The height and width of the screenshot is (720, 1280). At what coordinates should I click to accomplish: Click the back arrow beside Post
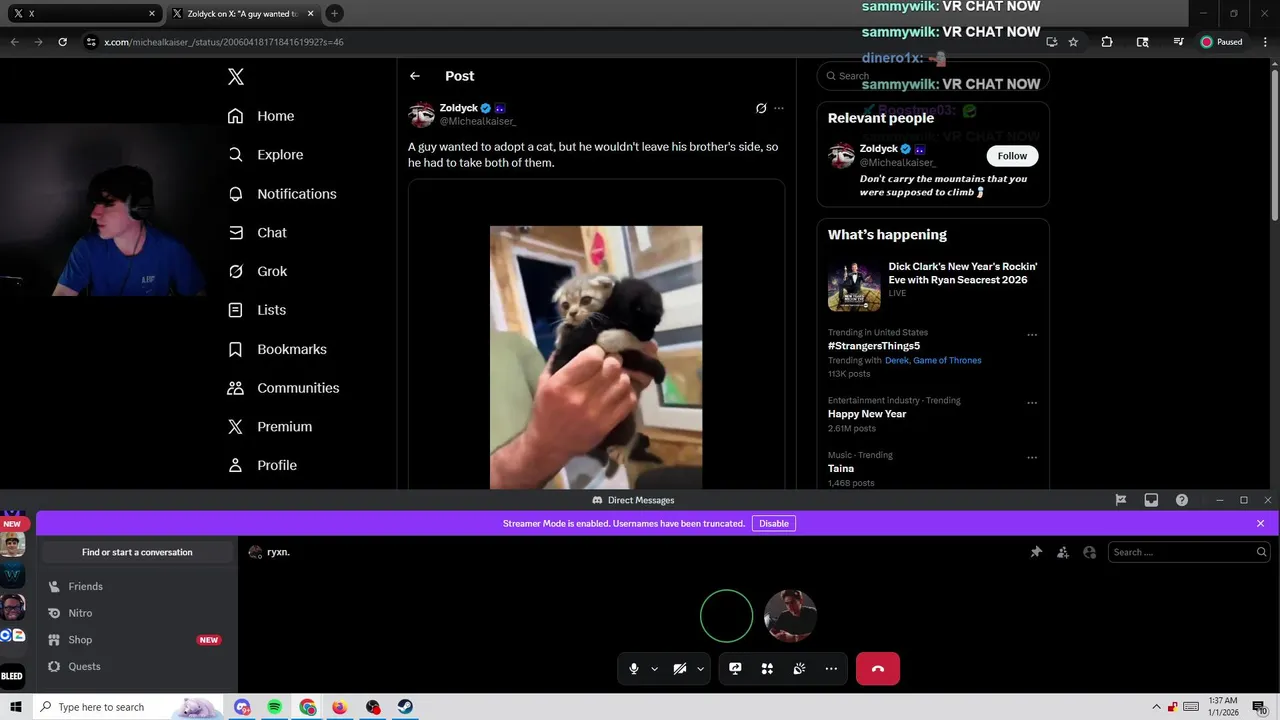pos(415,76)
